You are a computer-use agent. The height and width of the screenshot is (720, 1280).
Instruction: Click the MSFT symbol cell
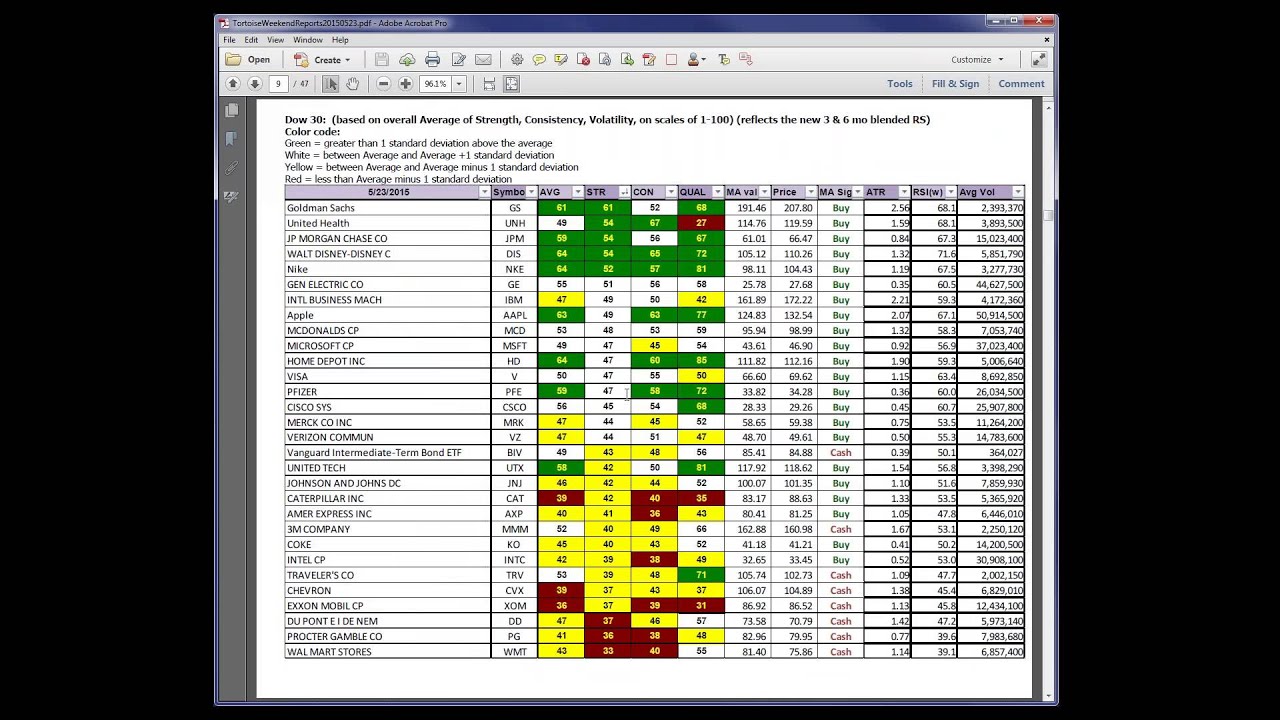point(514,346)
